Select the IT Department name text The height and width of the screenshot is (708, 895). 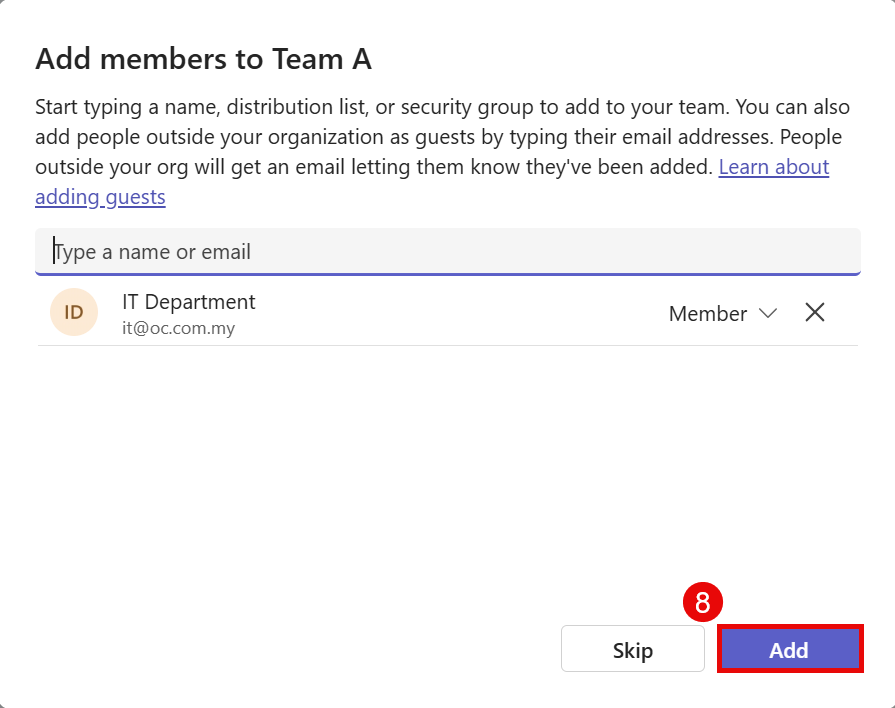point(188,301)
